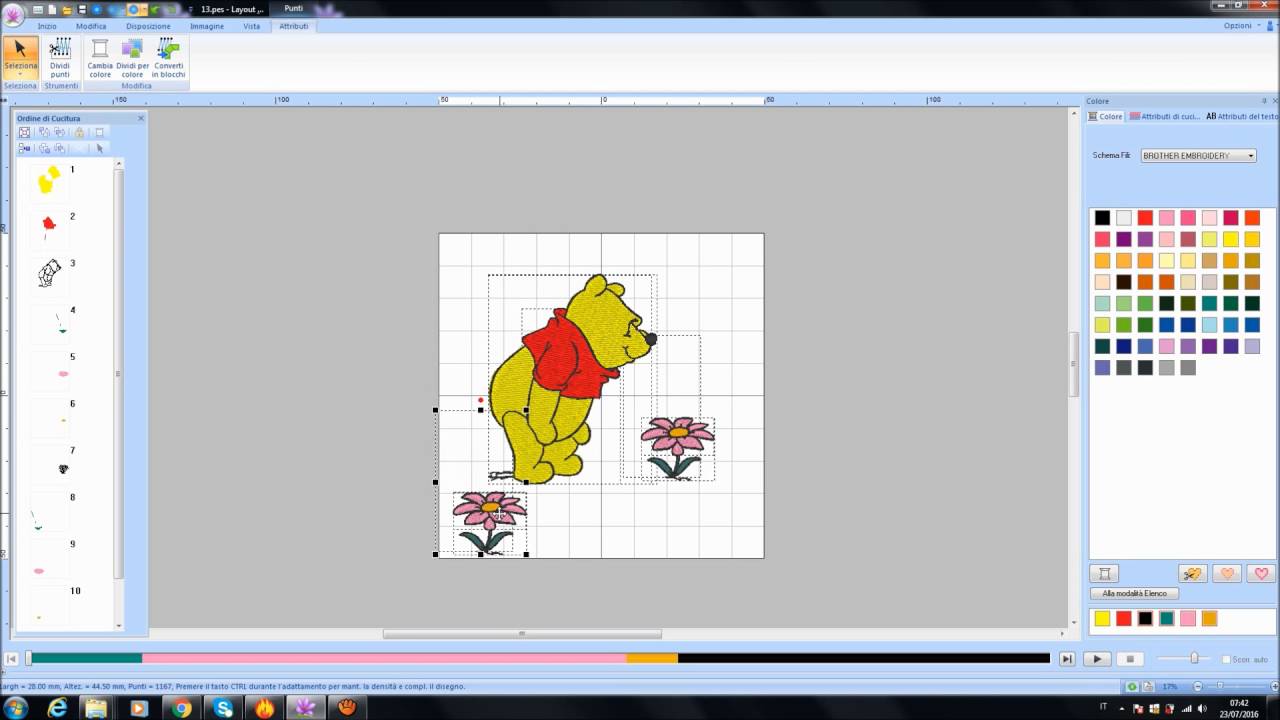Click the horizontal canvas scrollbar
This screenshot has width=1280, height=720.
[522, 634]
